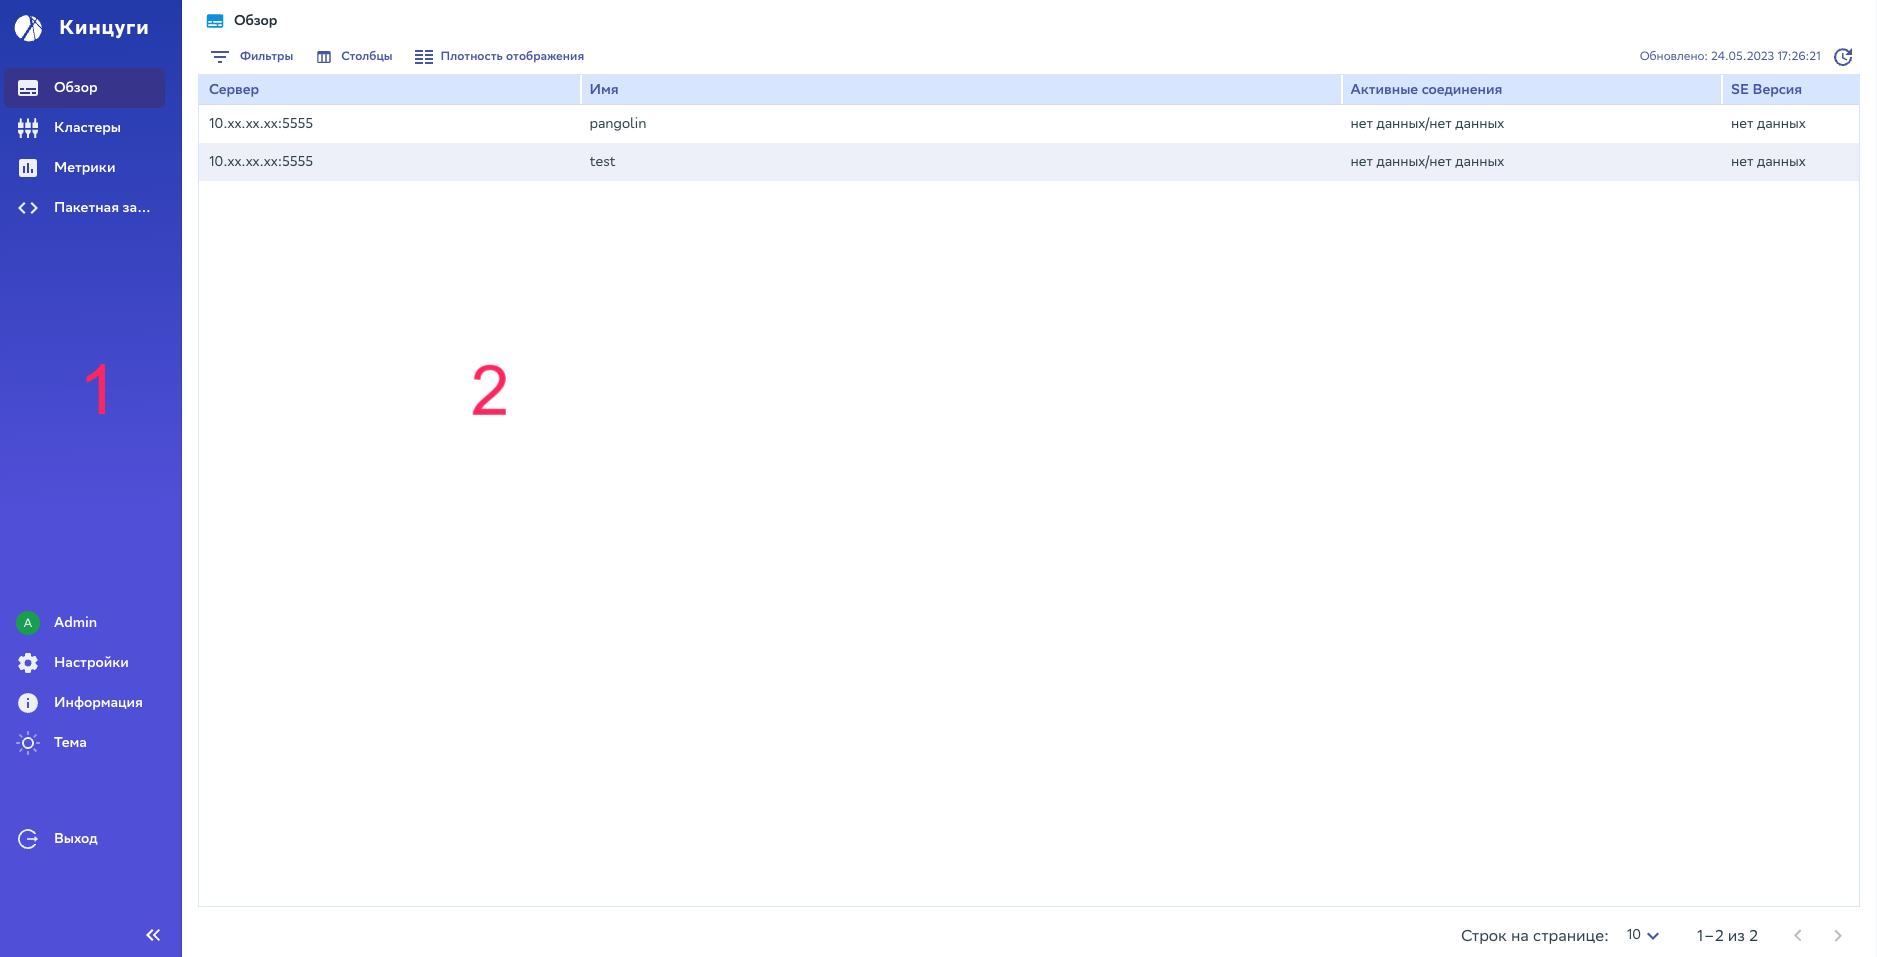
Task: Click the refresh icon near update time
Action: (x=1843, y=57)
